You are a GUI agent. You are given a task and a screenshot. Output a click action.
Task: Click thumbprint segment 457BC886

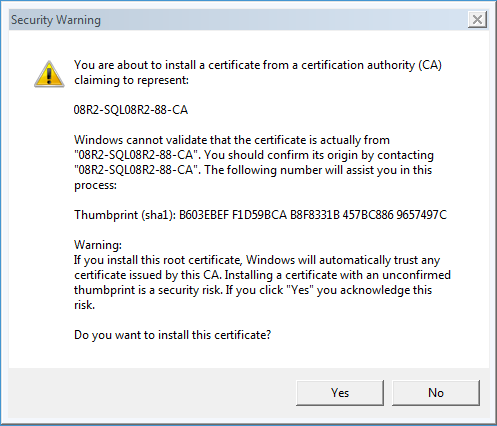368,215
